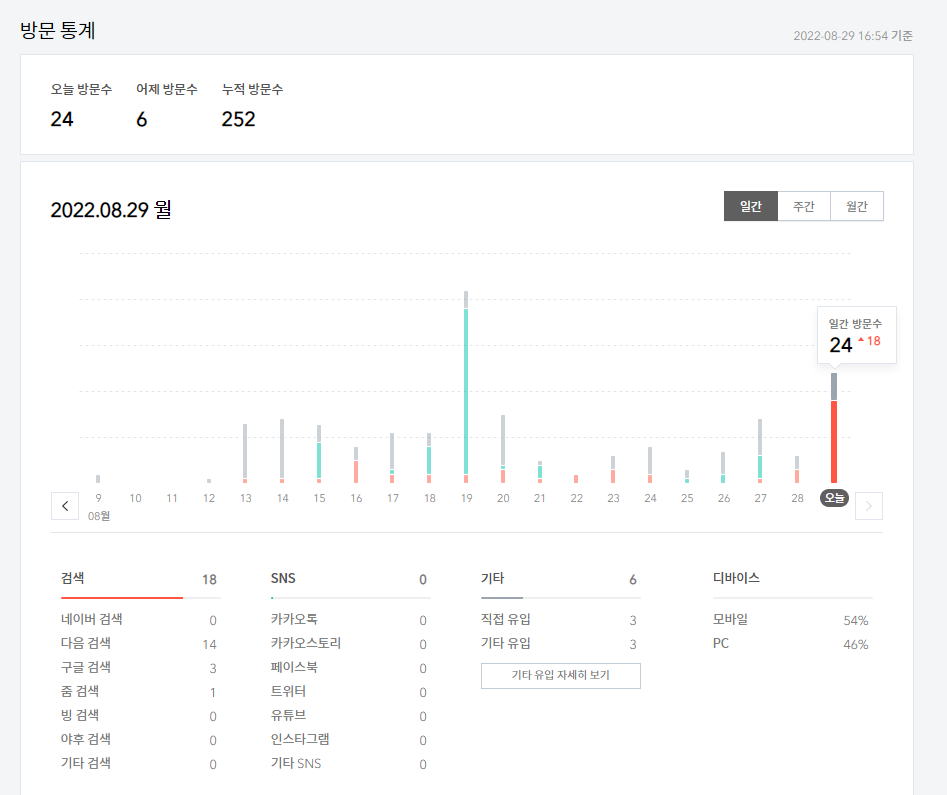
Task: Switch to 월간 monthly view
Action: click(857, 207)
